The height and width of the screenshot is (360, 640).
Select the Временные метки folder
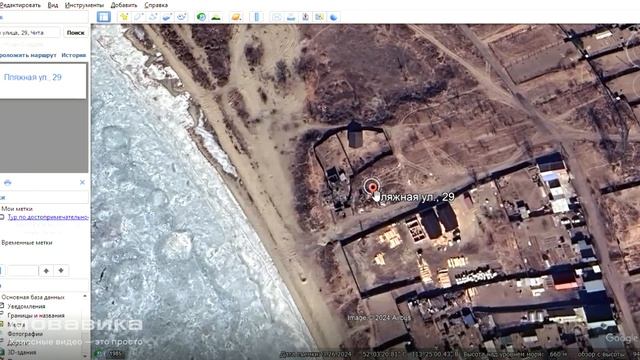point(27,242)
